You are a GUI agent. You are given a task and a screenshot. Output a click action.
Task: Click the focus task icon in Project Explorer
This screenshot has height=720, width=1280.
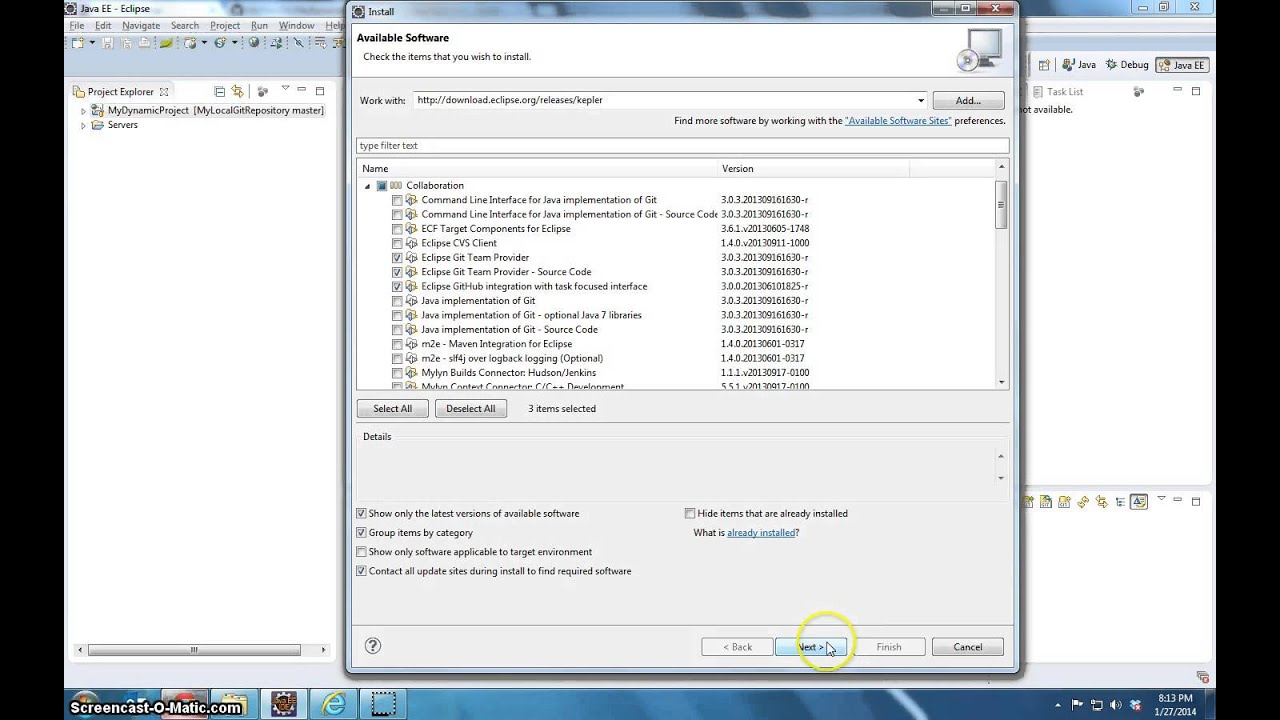[263, 92]
